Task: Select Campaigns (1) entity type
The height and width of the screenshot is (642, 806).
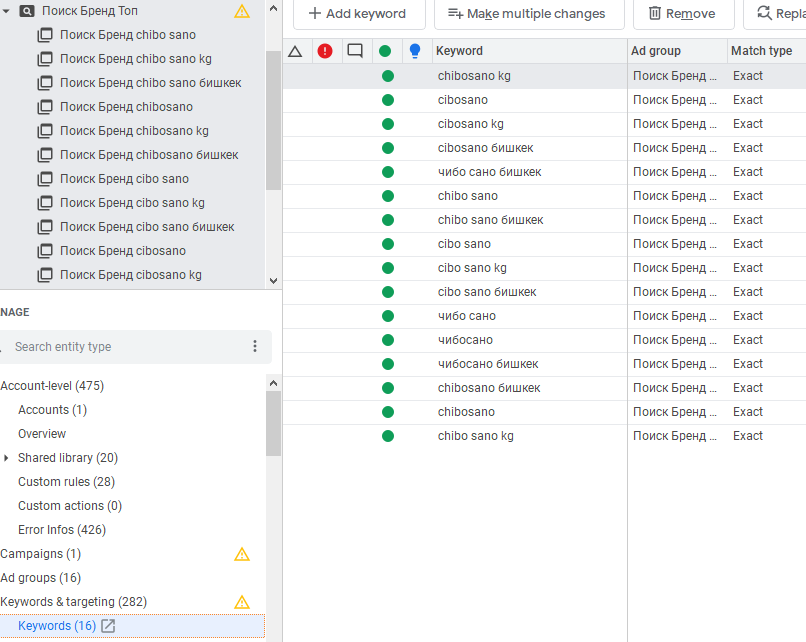Action: pos(41,554)
